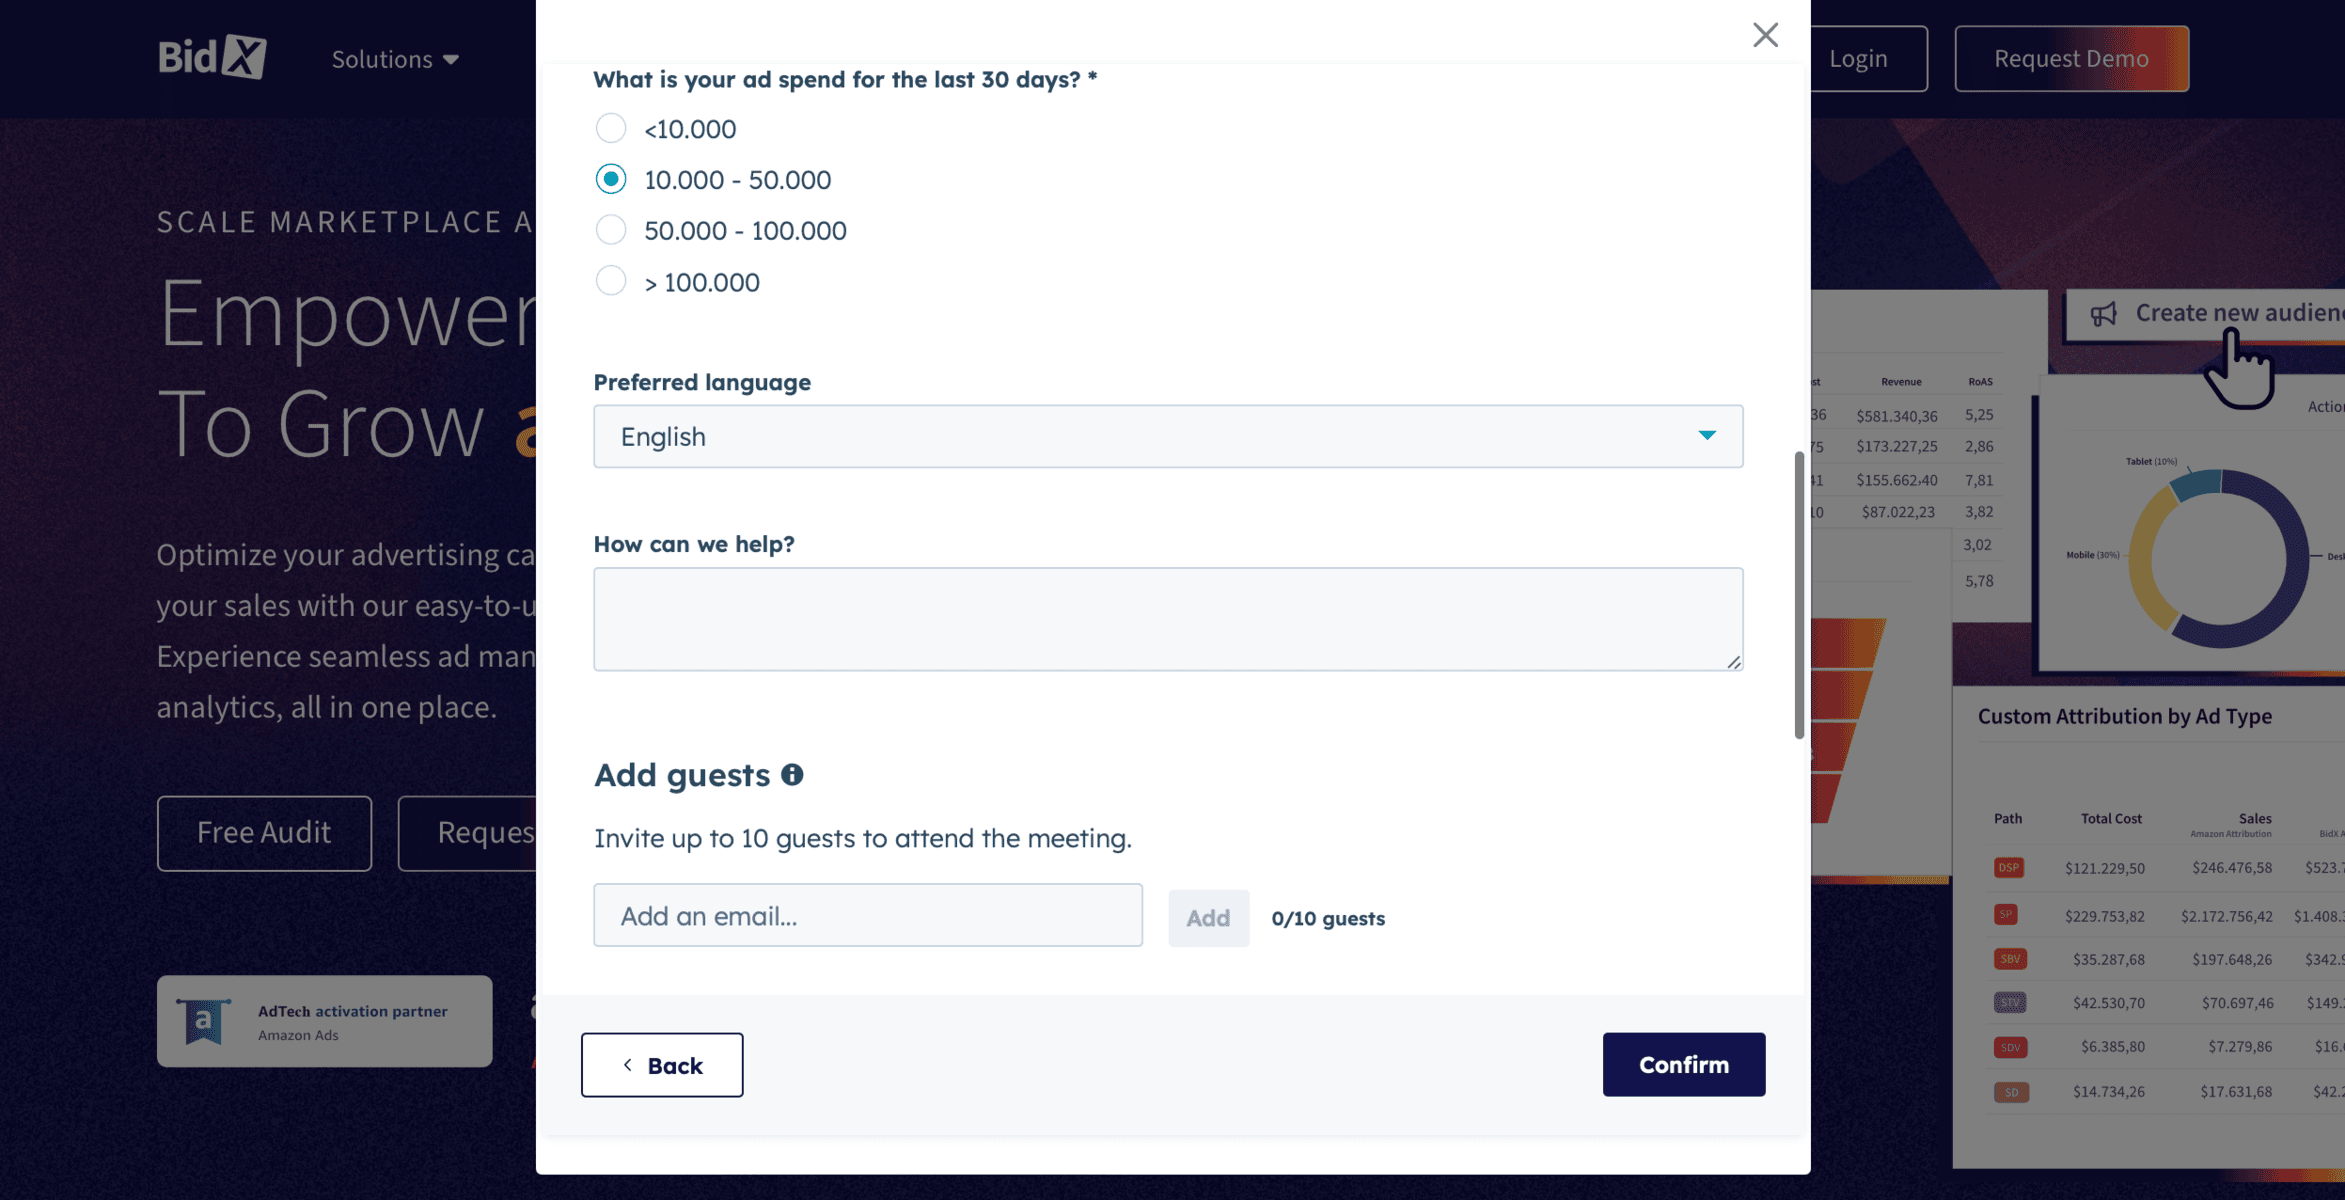Click the form's vertical scrollbar
The image size is (2345, 1200).
[x=1798, y=595]
